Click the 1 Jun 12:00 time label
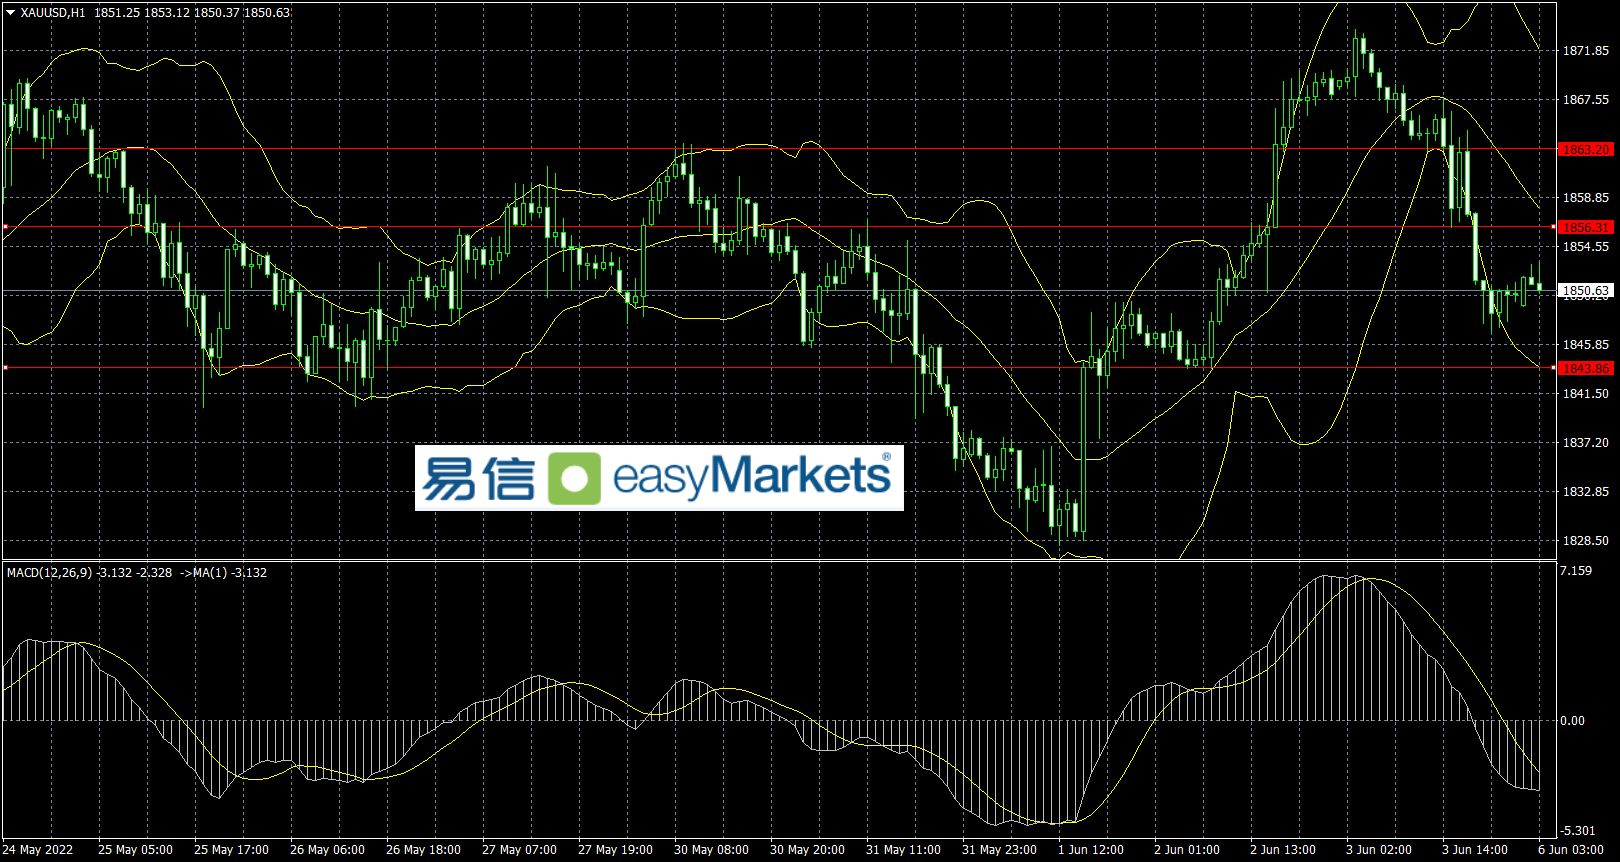The height and width of the screenshot is (862, 1620). [1091, 850]
